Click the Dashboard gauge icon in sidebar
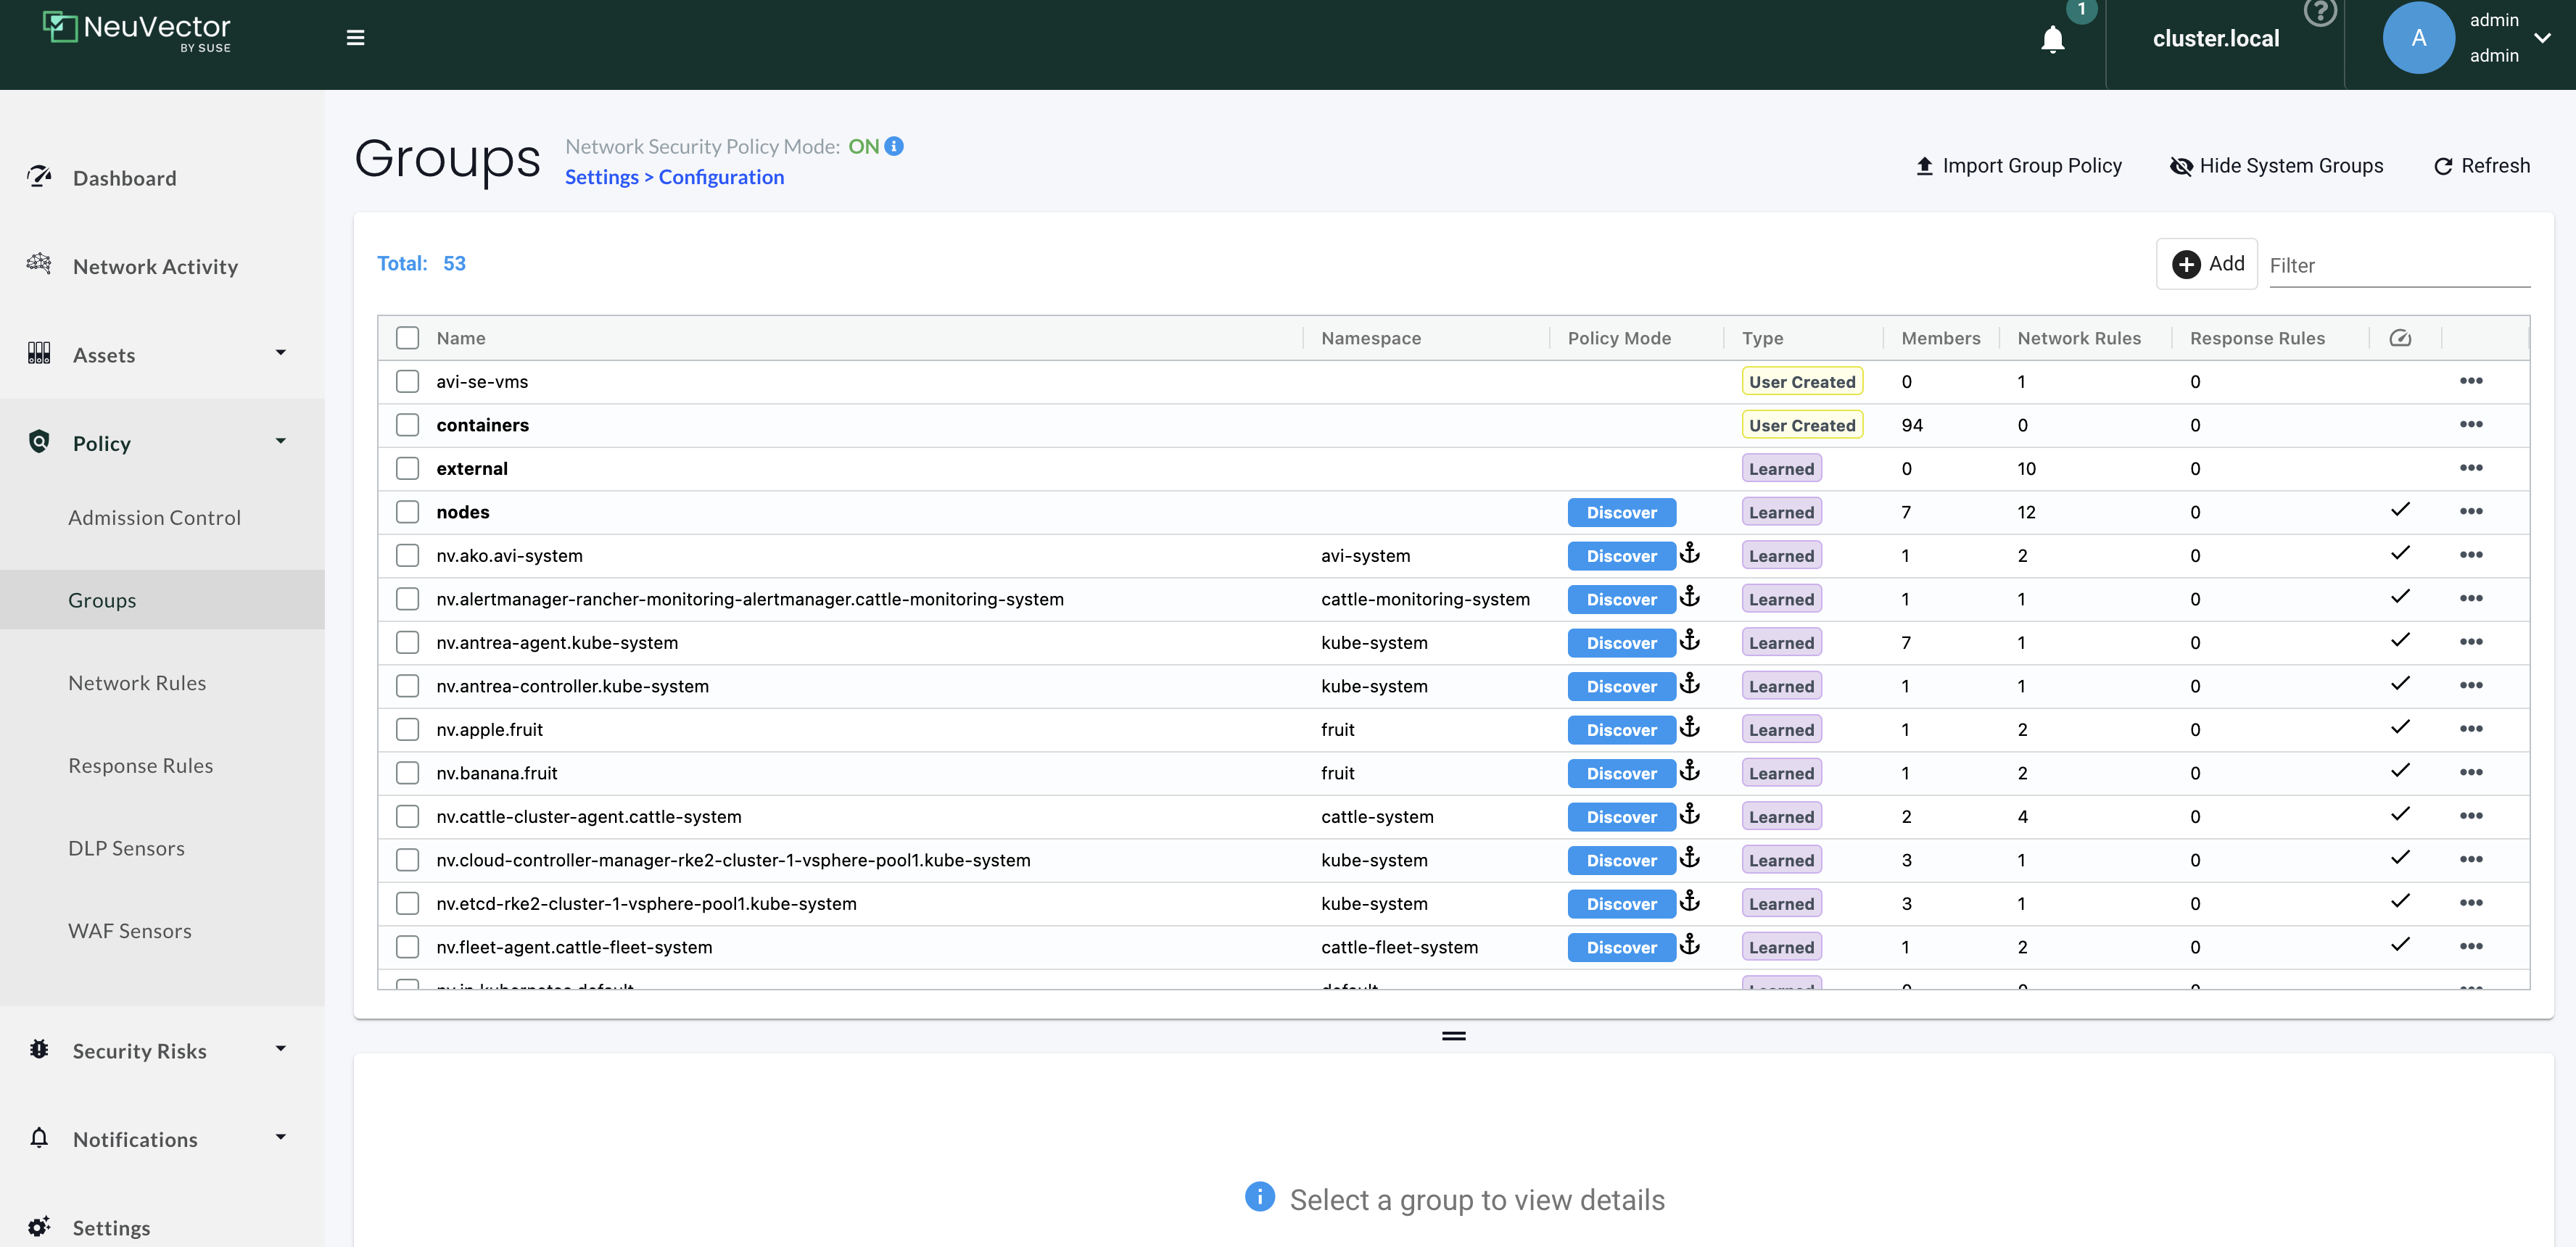 (39, 176)
